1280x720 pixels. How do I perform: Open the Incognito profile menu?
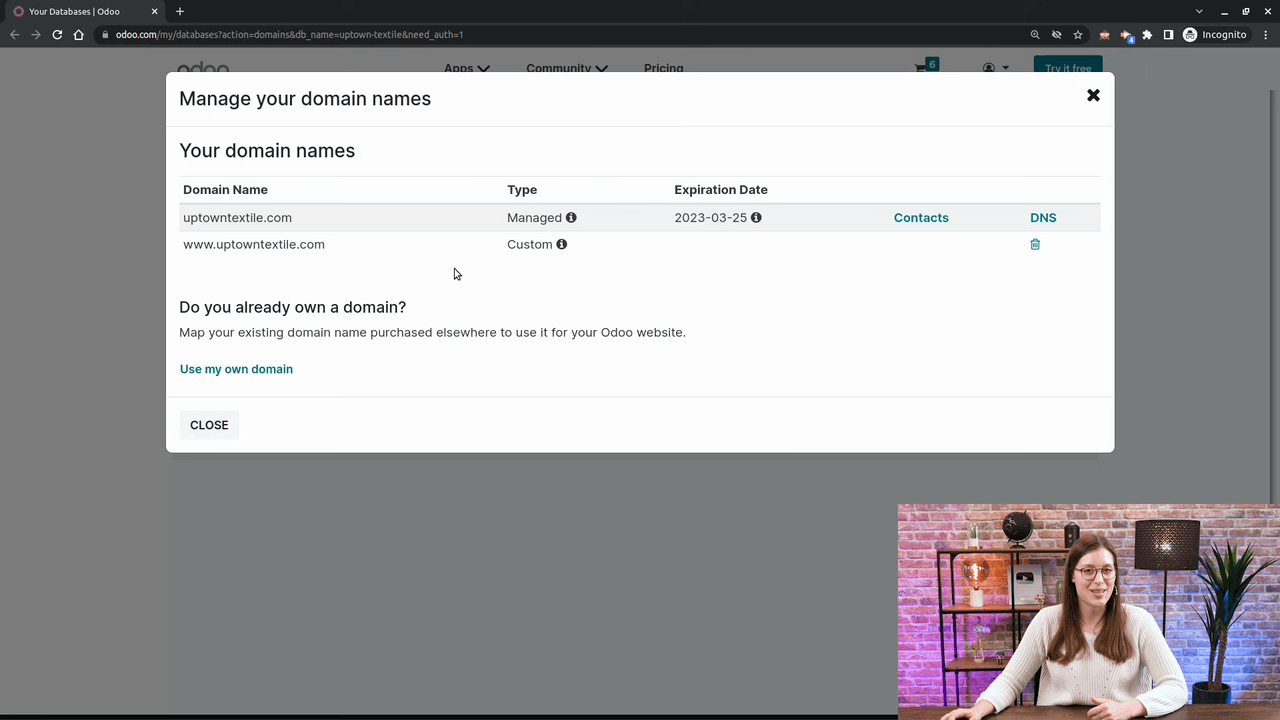click(1214, 35)
